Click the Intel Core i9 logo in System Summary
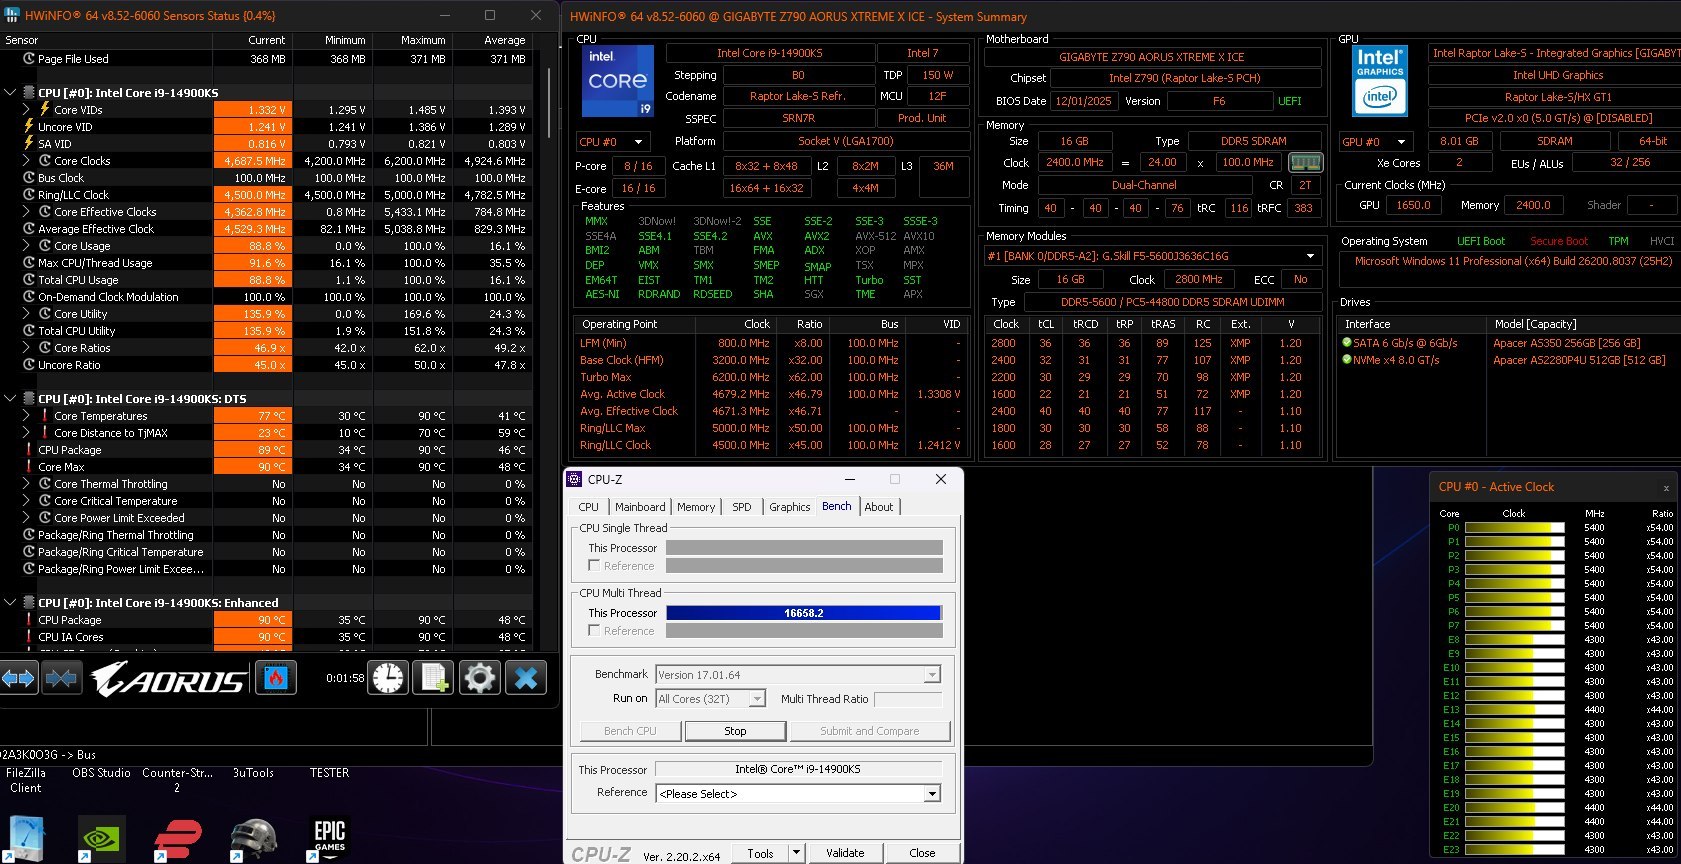Image resolution: width=1681 pixels, height=864 pixels. point(618,81)
